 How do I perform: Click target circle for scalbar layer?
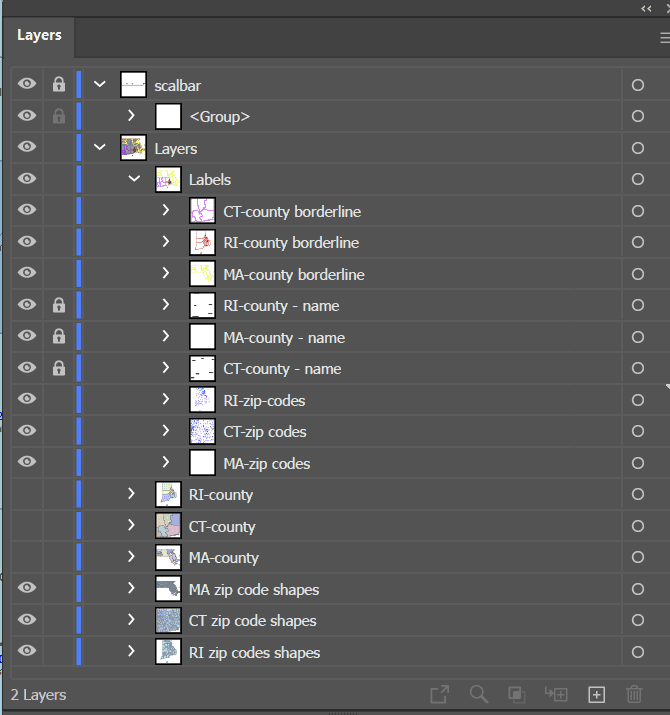pyautogui.click(x=638, y=85)
